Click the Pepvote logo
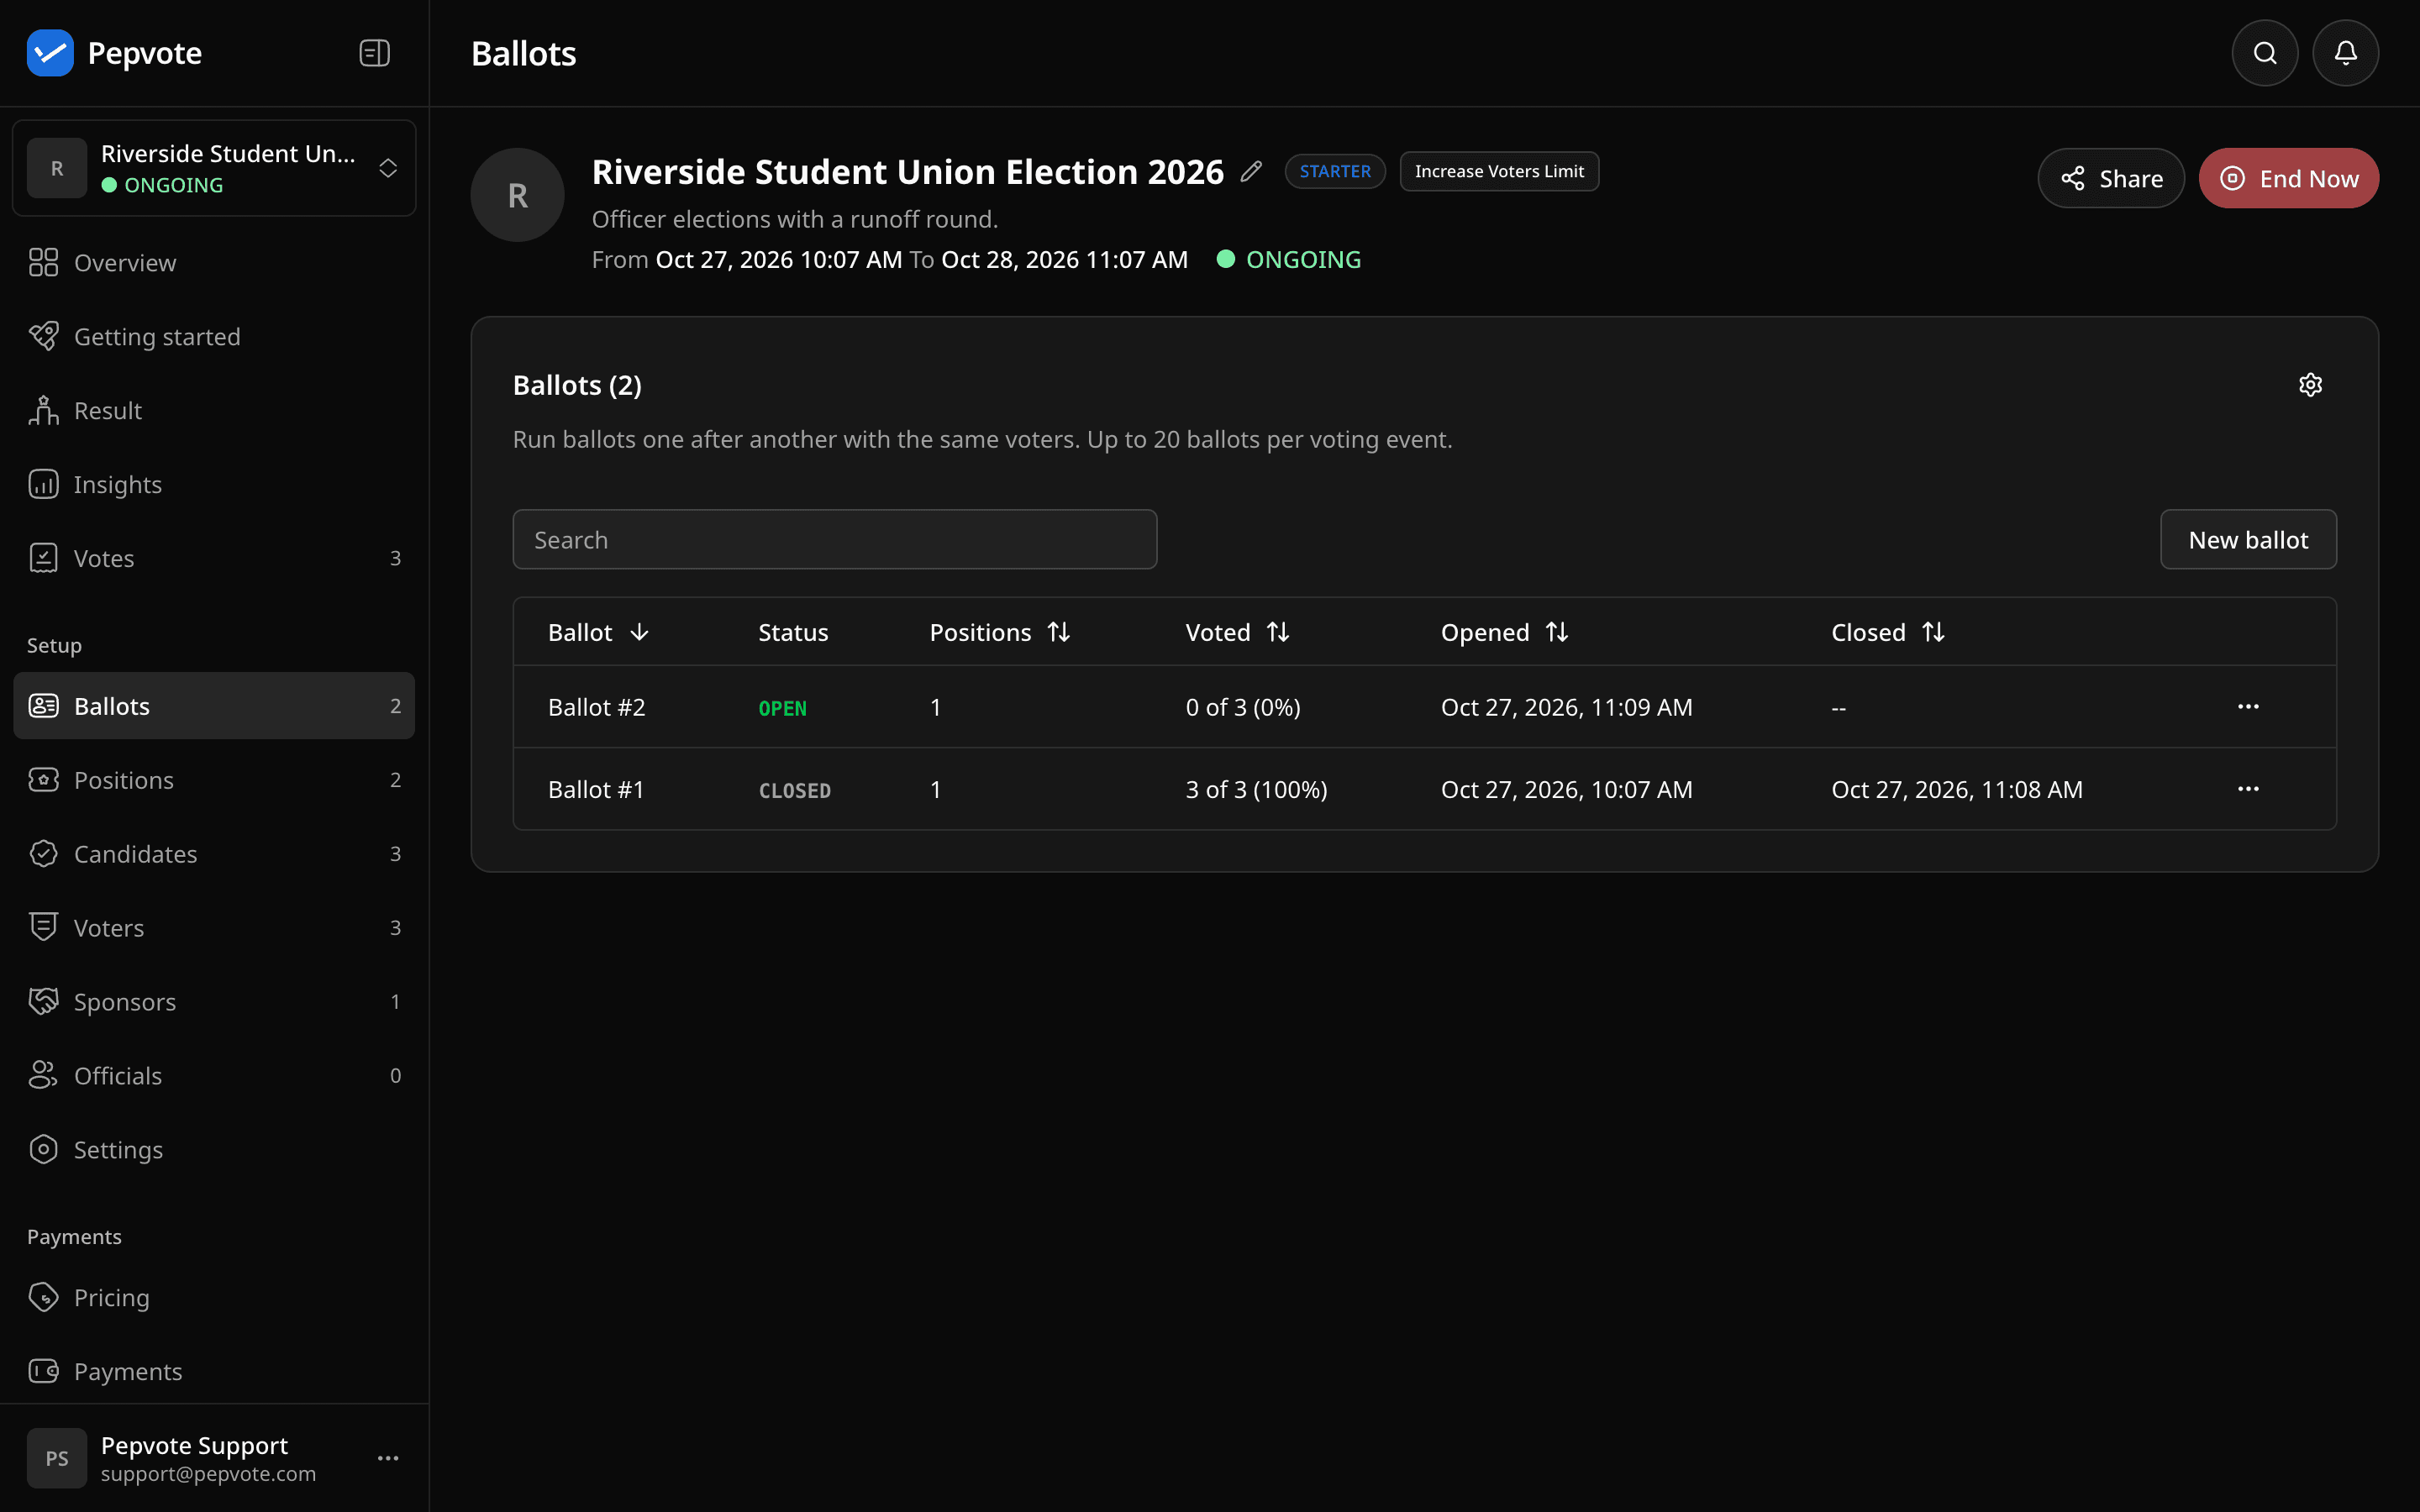The height and width of the screenshot is (1512, 2420). [50, 53]
